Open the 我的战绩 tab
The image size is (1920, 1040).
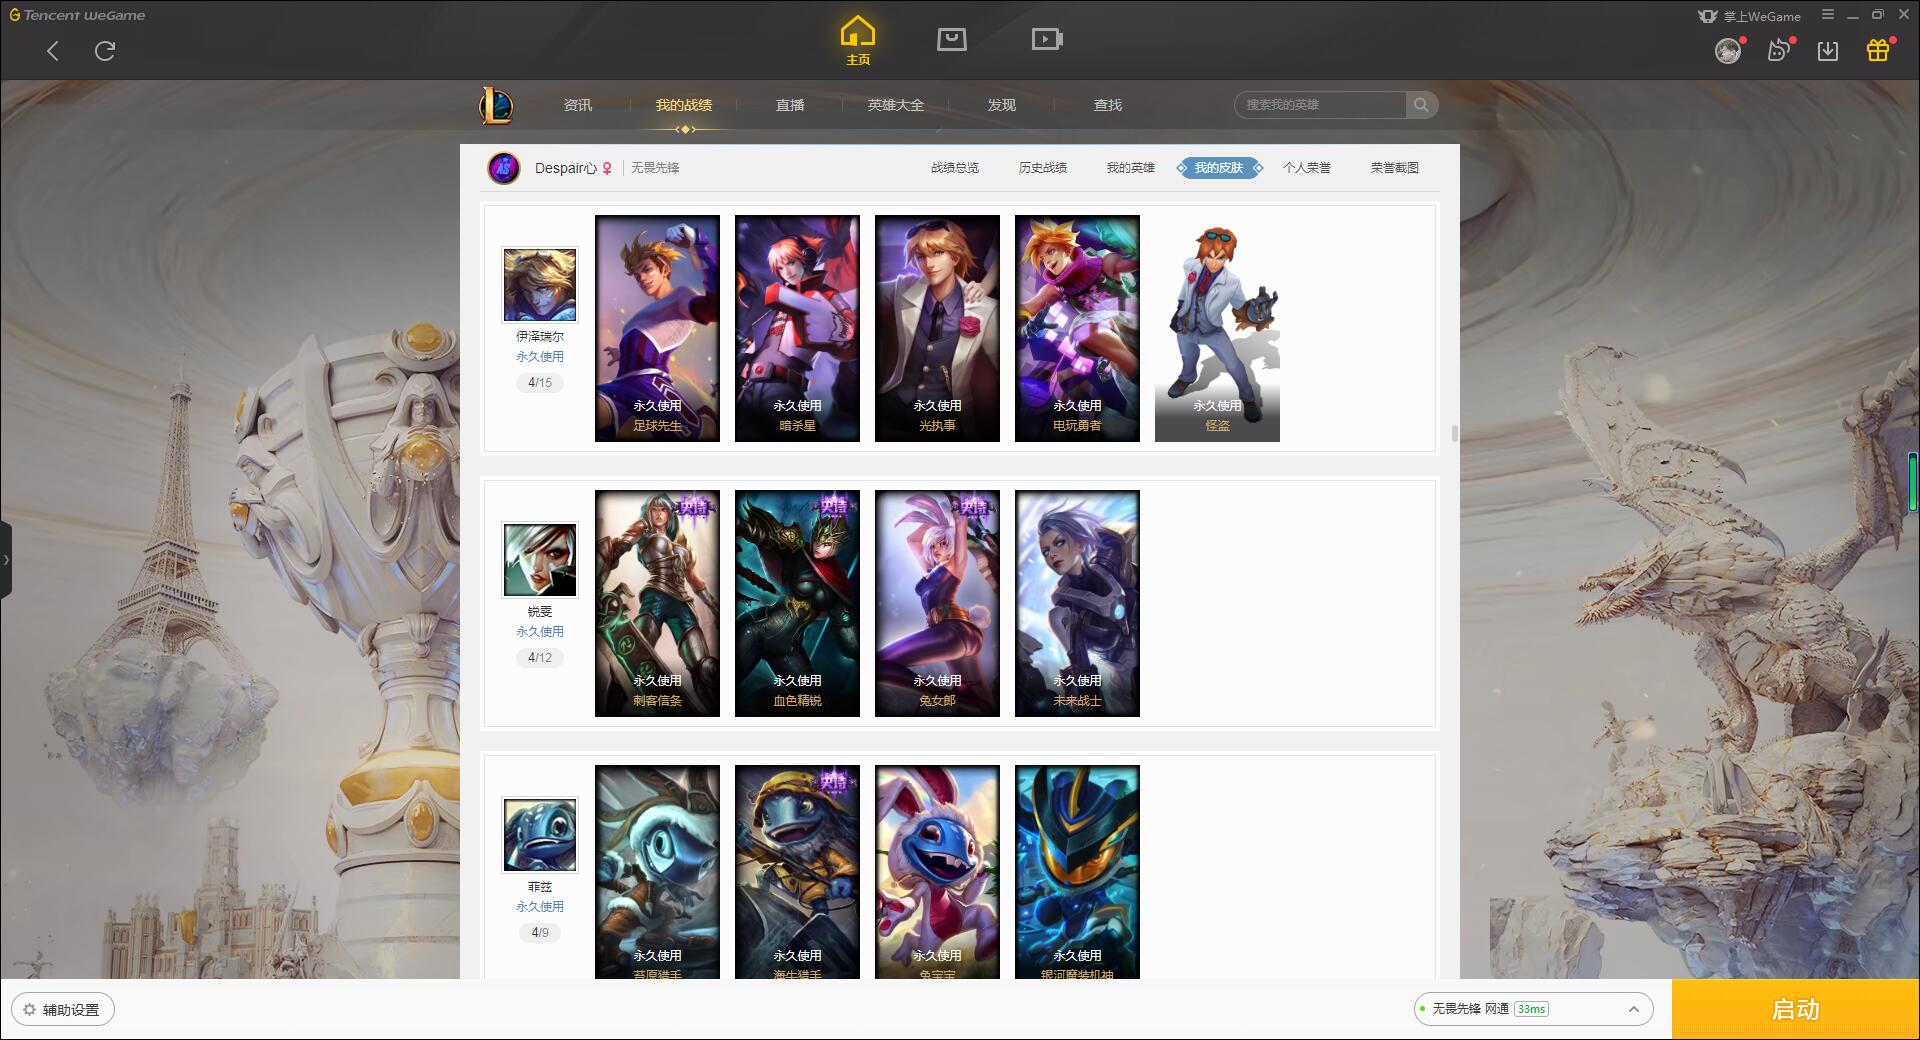(684, 105)
